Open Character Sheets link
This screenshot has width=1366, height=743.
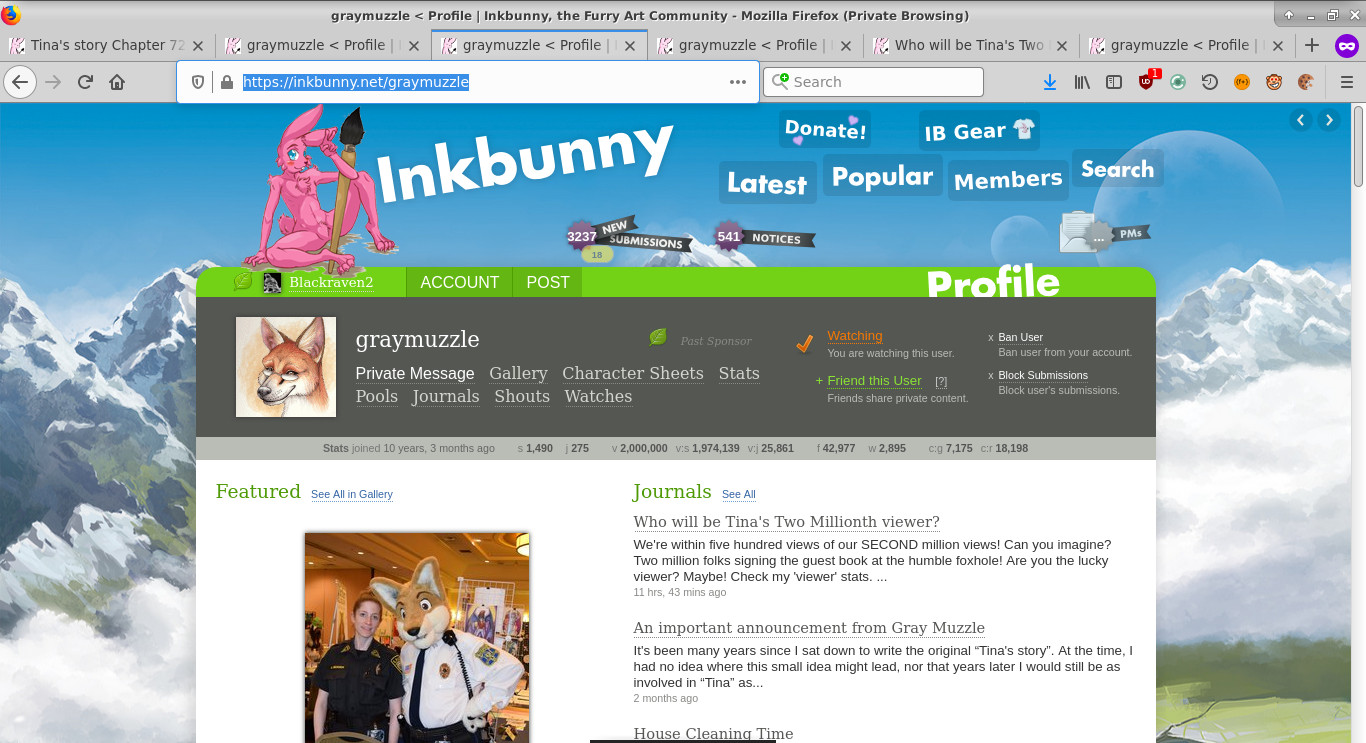click(632, 373)
